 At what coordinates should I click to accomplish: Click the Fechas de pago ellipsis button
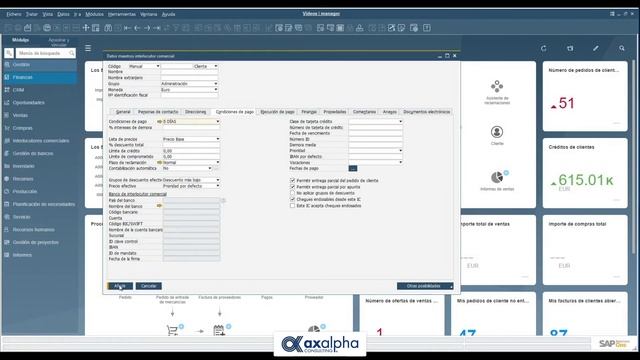pos(353,168)
